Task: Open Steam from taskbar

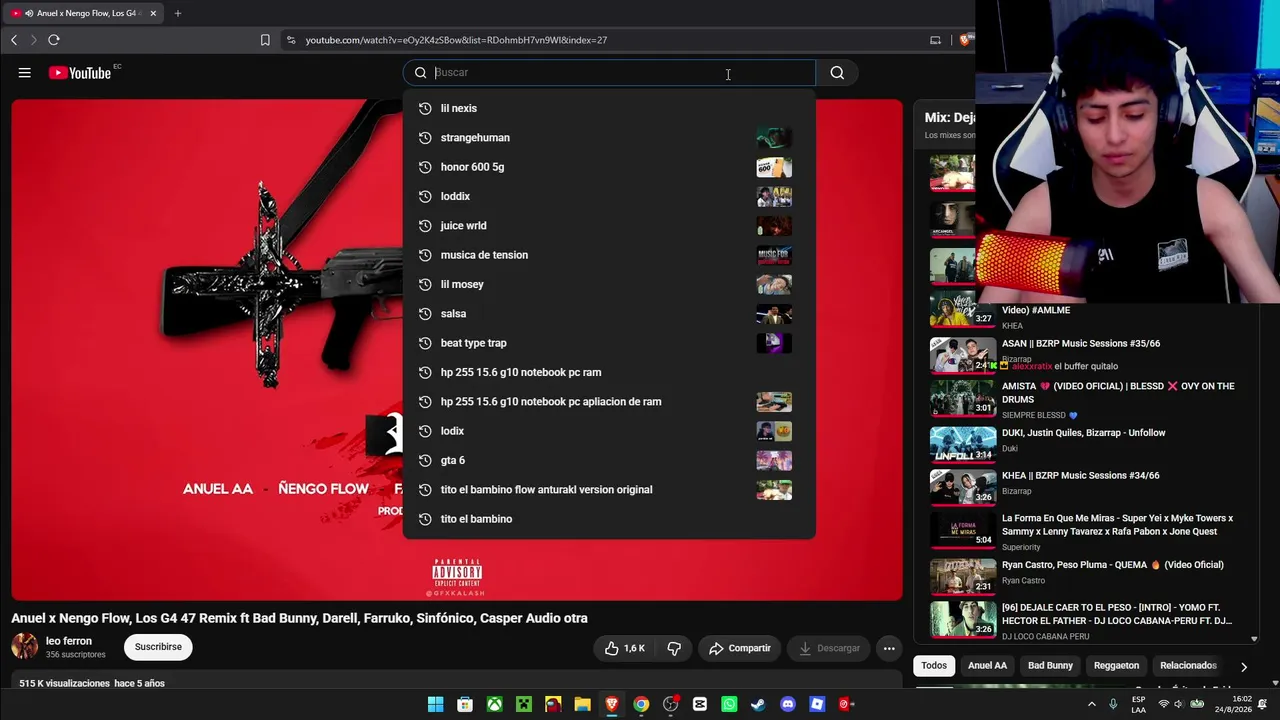Action: tap(758, 704)
